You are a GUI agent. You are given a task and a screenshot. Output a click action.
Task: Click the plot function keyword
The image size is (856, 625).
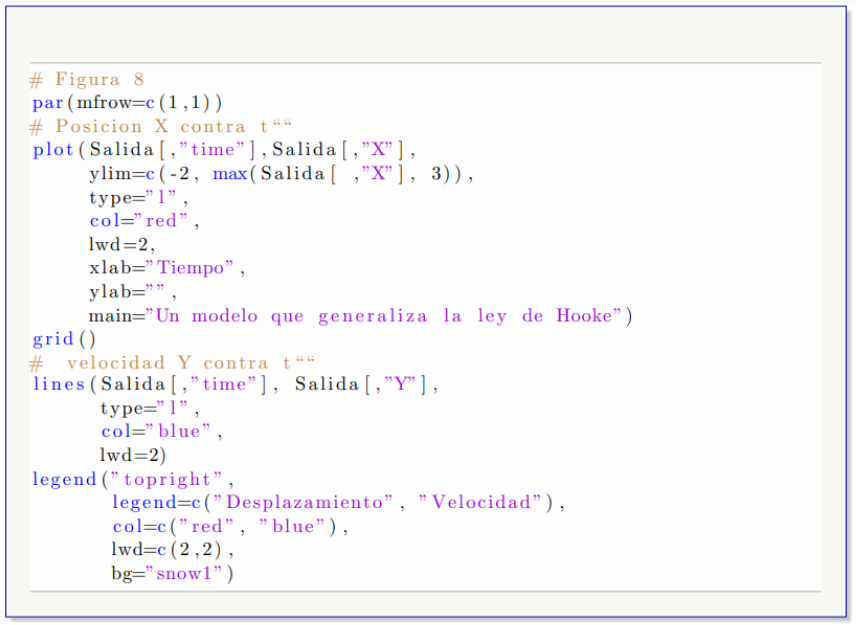(x=52, y=150)
